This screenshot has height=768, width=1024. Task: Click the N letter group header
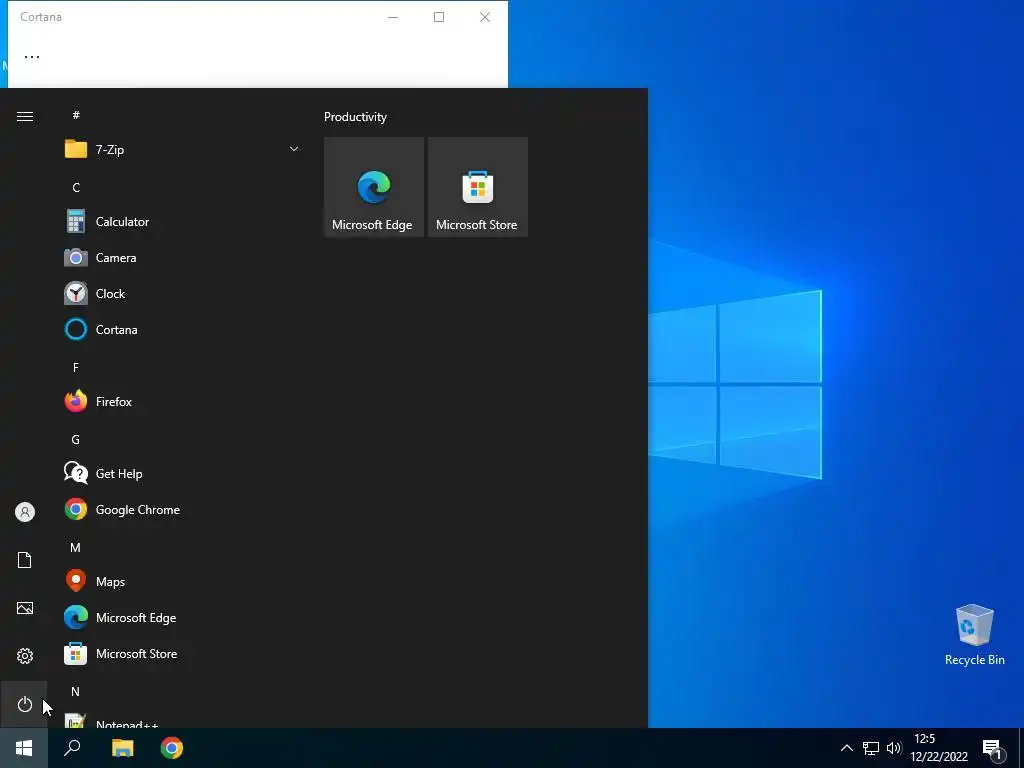[x=76, y=692]
